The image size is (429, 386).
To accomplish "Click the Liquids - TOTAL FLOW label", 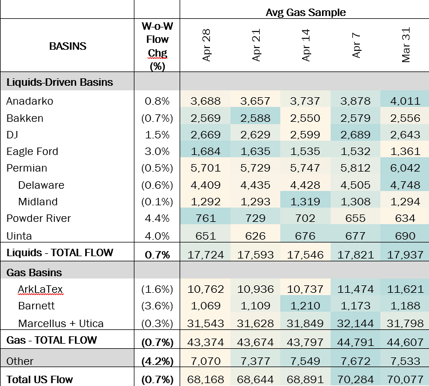I will 60,253.
